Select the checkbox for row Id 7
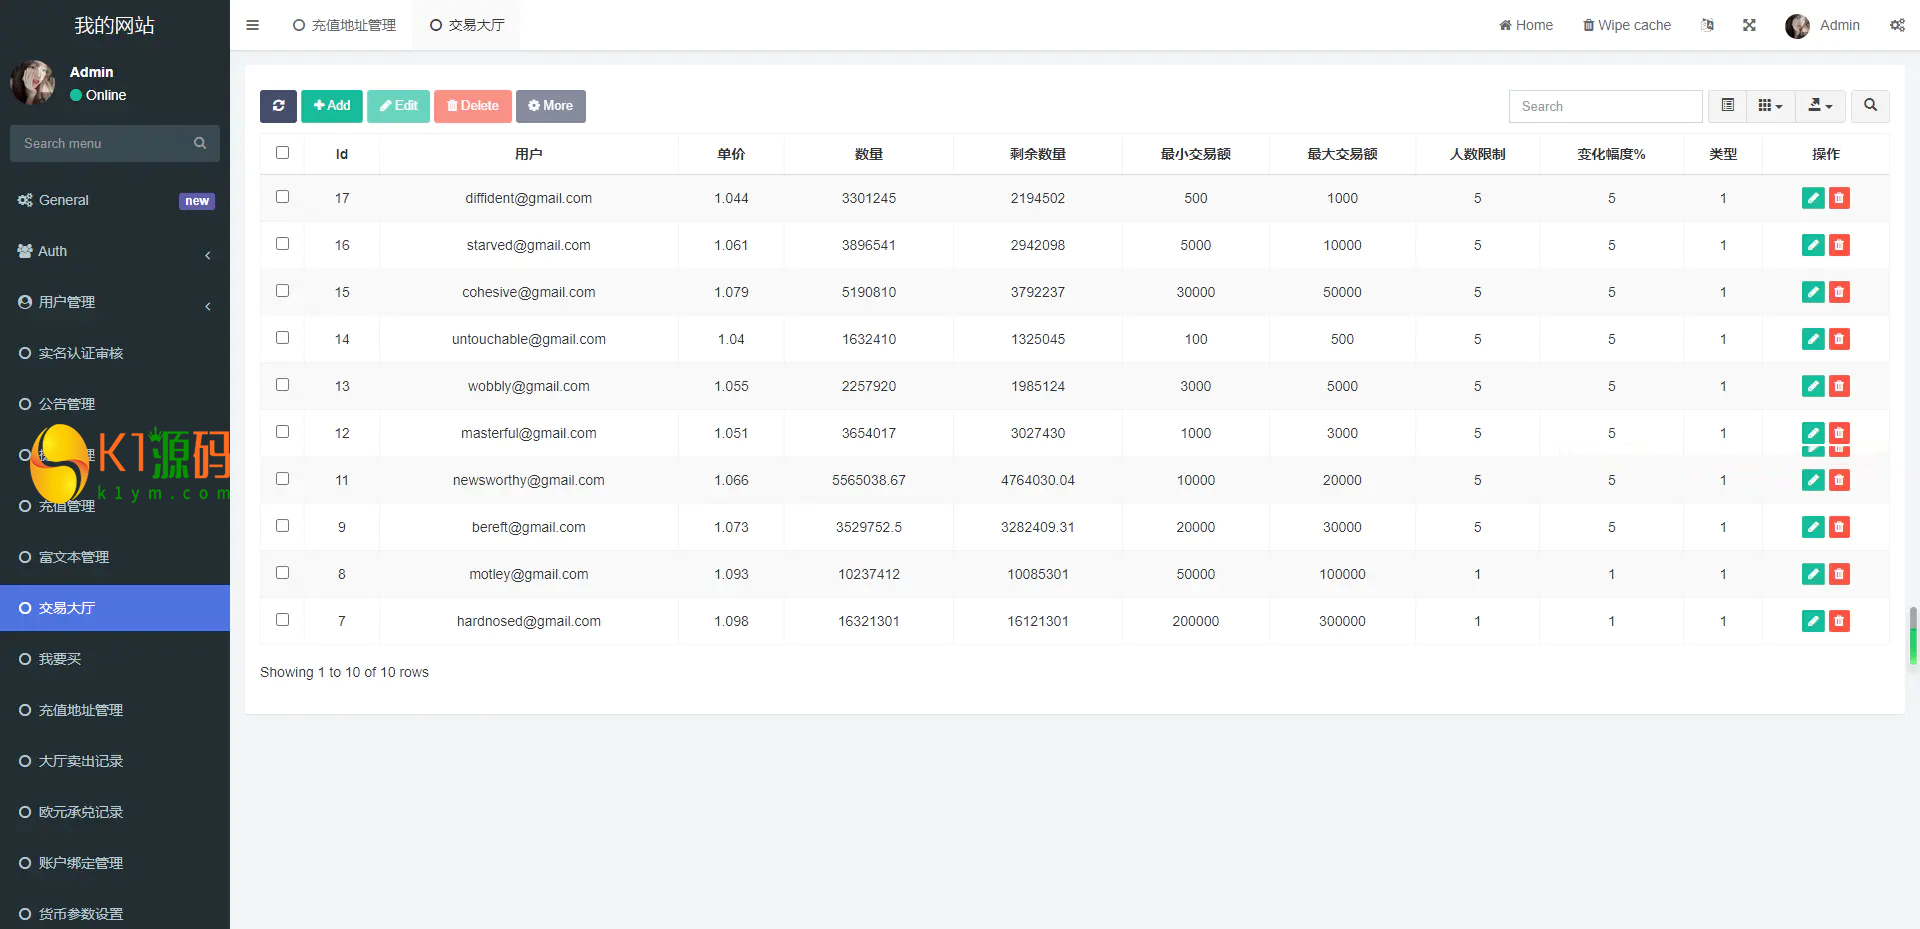 point(283,620)
